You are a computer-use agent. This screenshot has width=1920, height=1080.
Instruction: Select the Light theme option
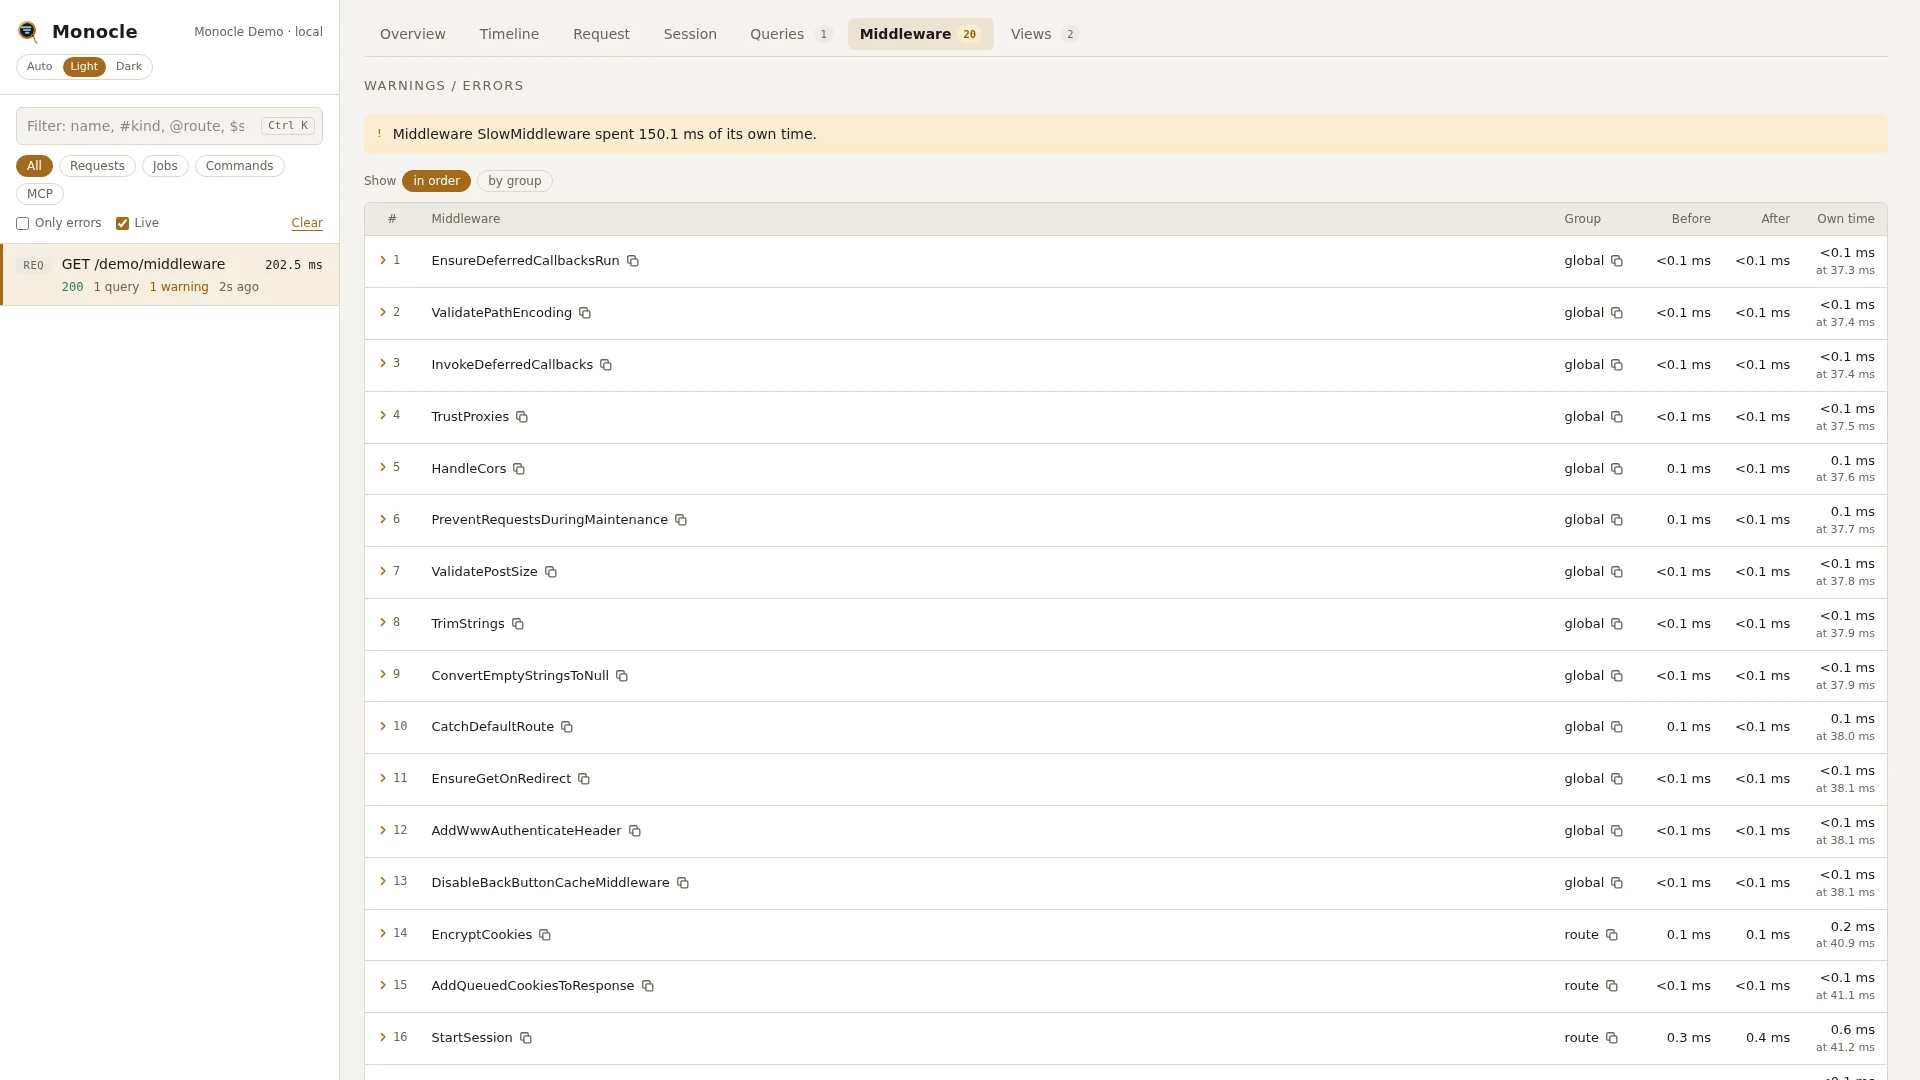pos(84,67)
